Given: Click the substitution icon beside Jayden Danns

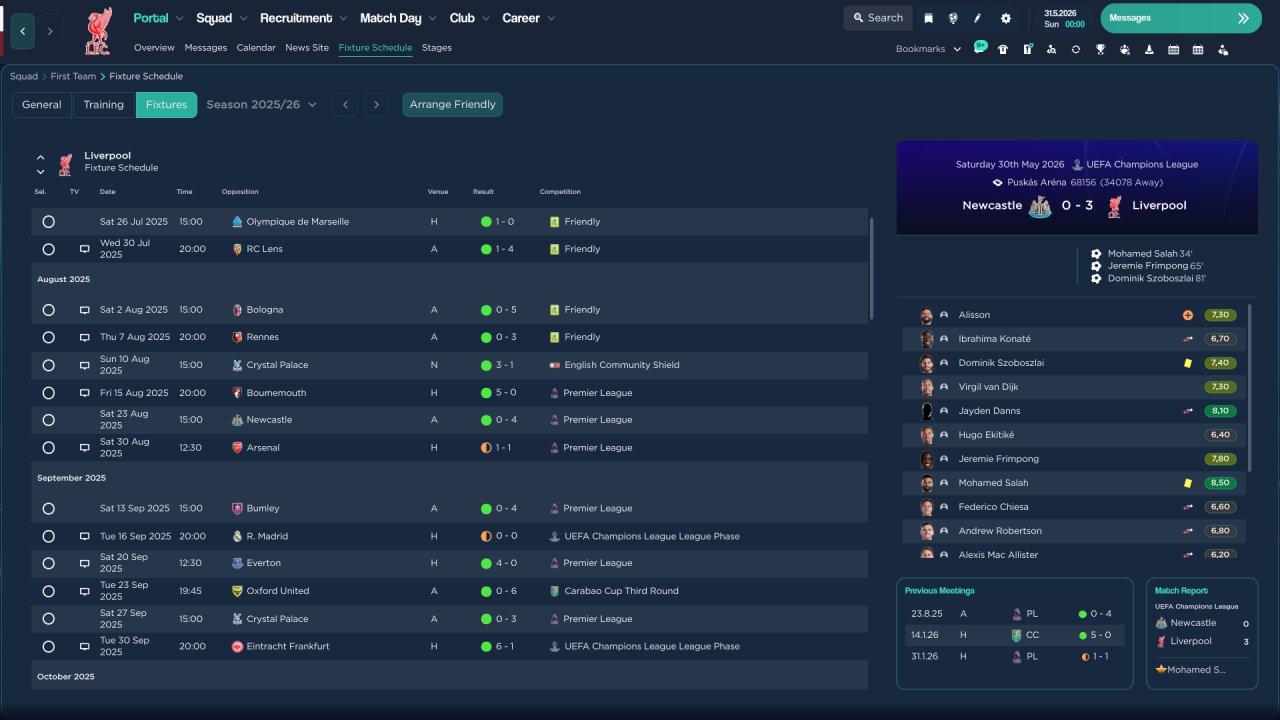Looking at the screenshot, I should (x=1188, y=411).
